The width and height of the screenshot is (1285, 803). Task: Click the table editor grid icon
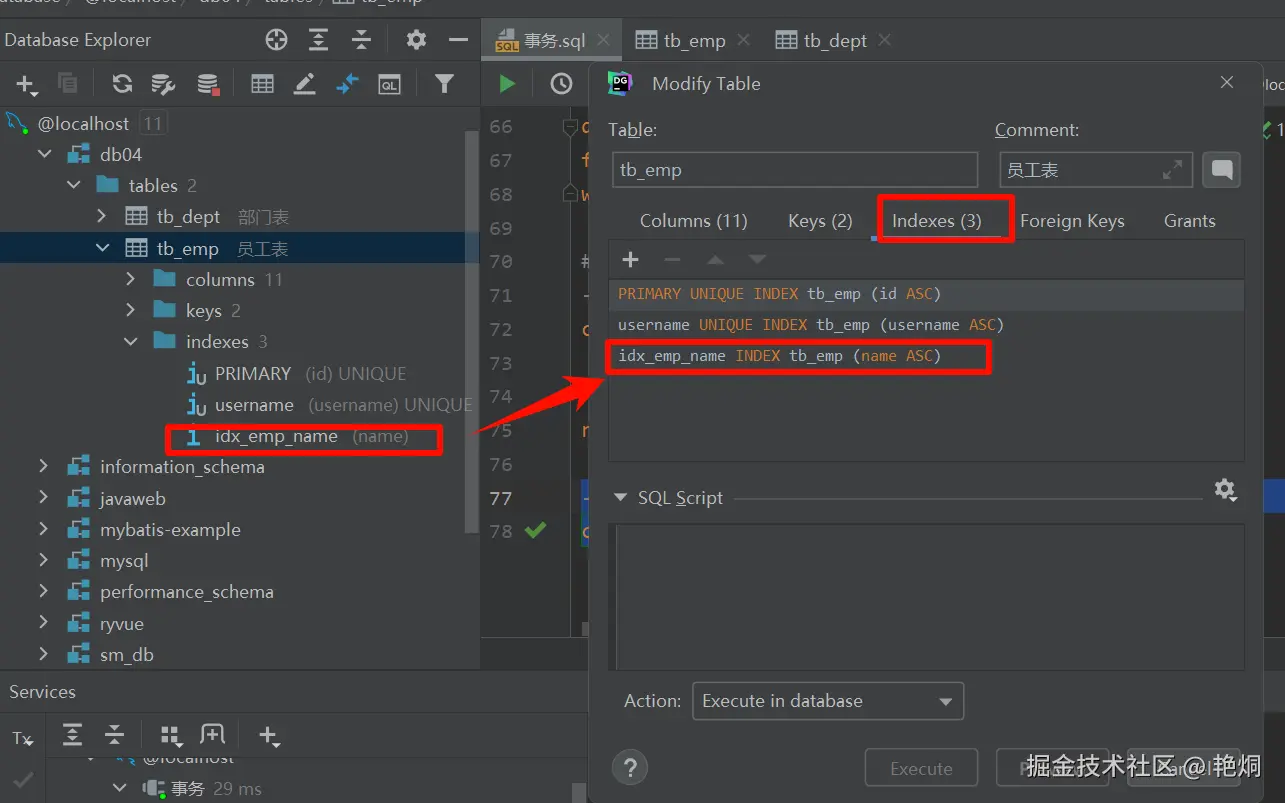point(262,84)
